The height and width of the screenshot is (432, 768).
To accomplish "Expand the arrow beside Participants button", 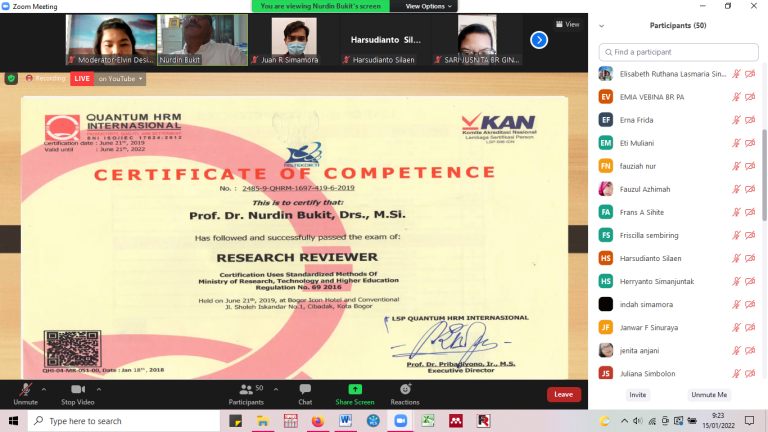I will pyautogui.click(x=276, y=389).
